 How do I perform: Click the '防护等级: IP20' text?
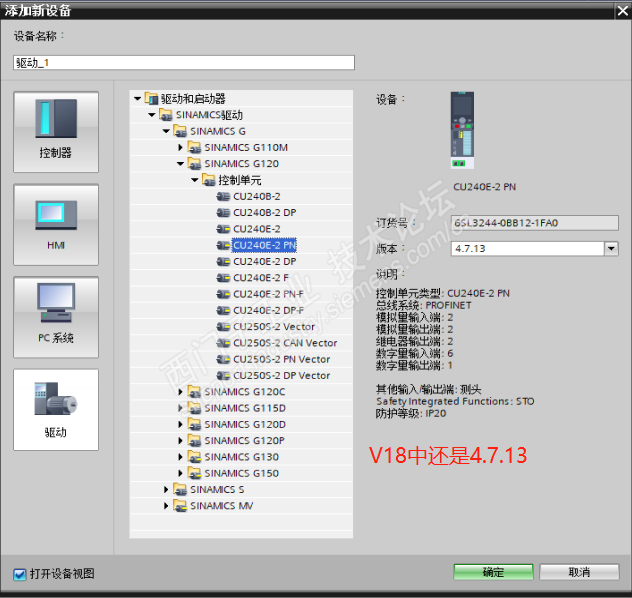[x=411, y=413]
